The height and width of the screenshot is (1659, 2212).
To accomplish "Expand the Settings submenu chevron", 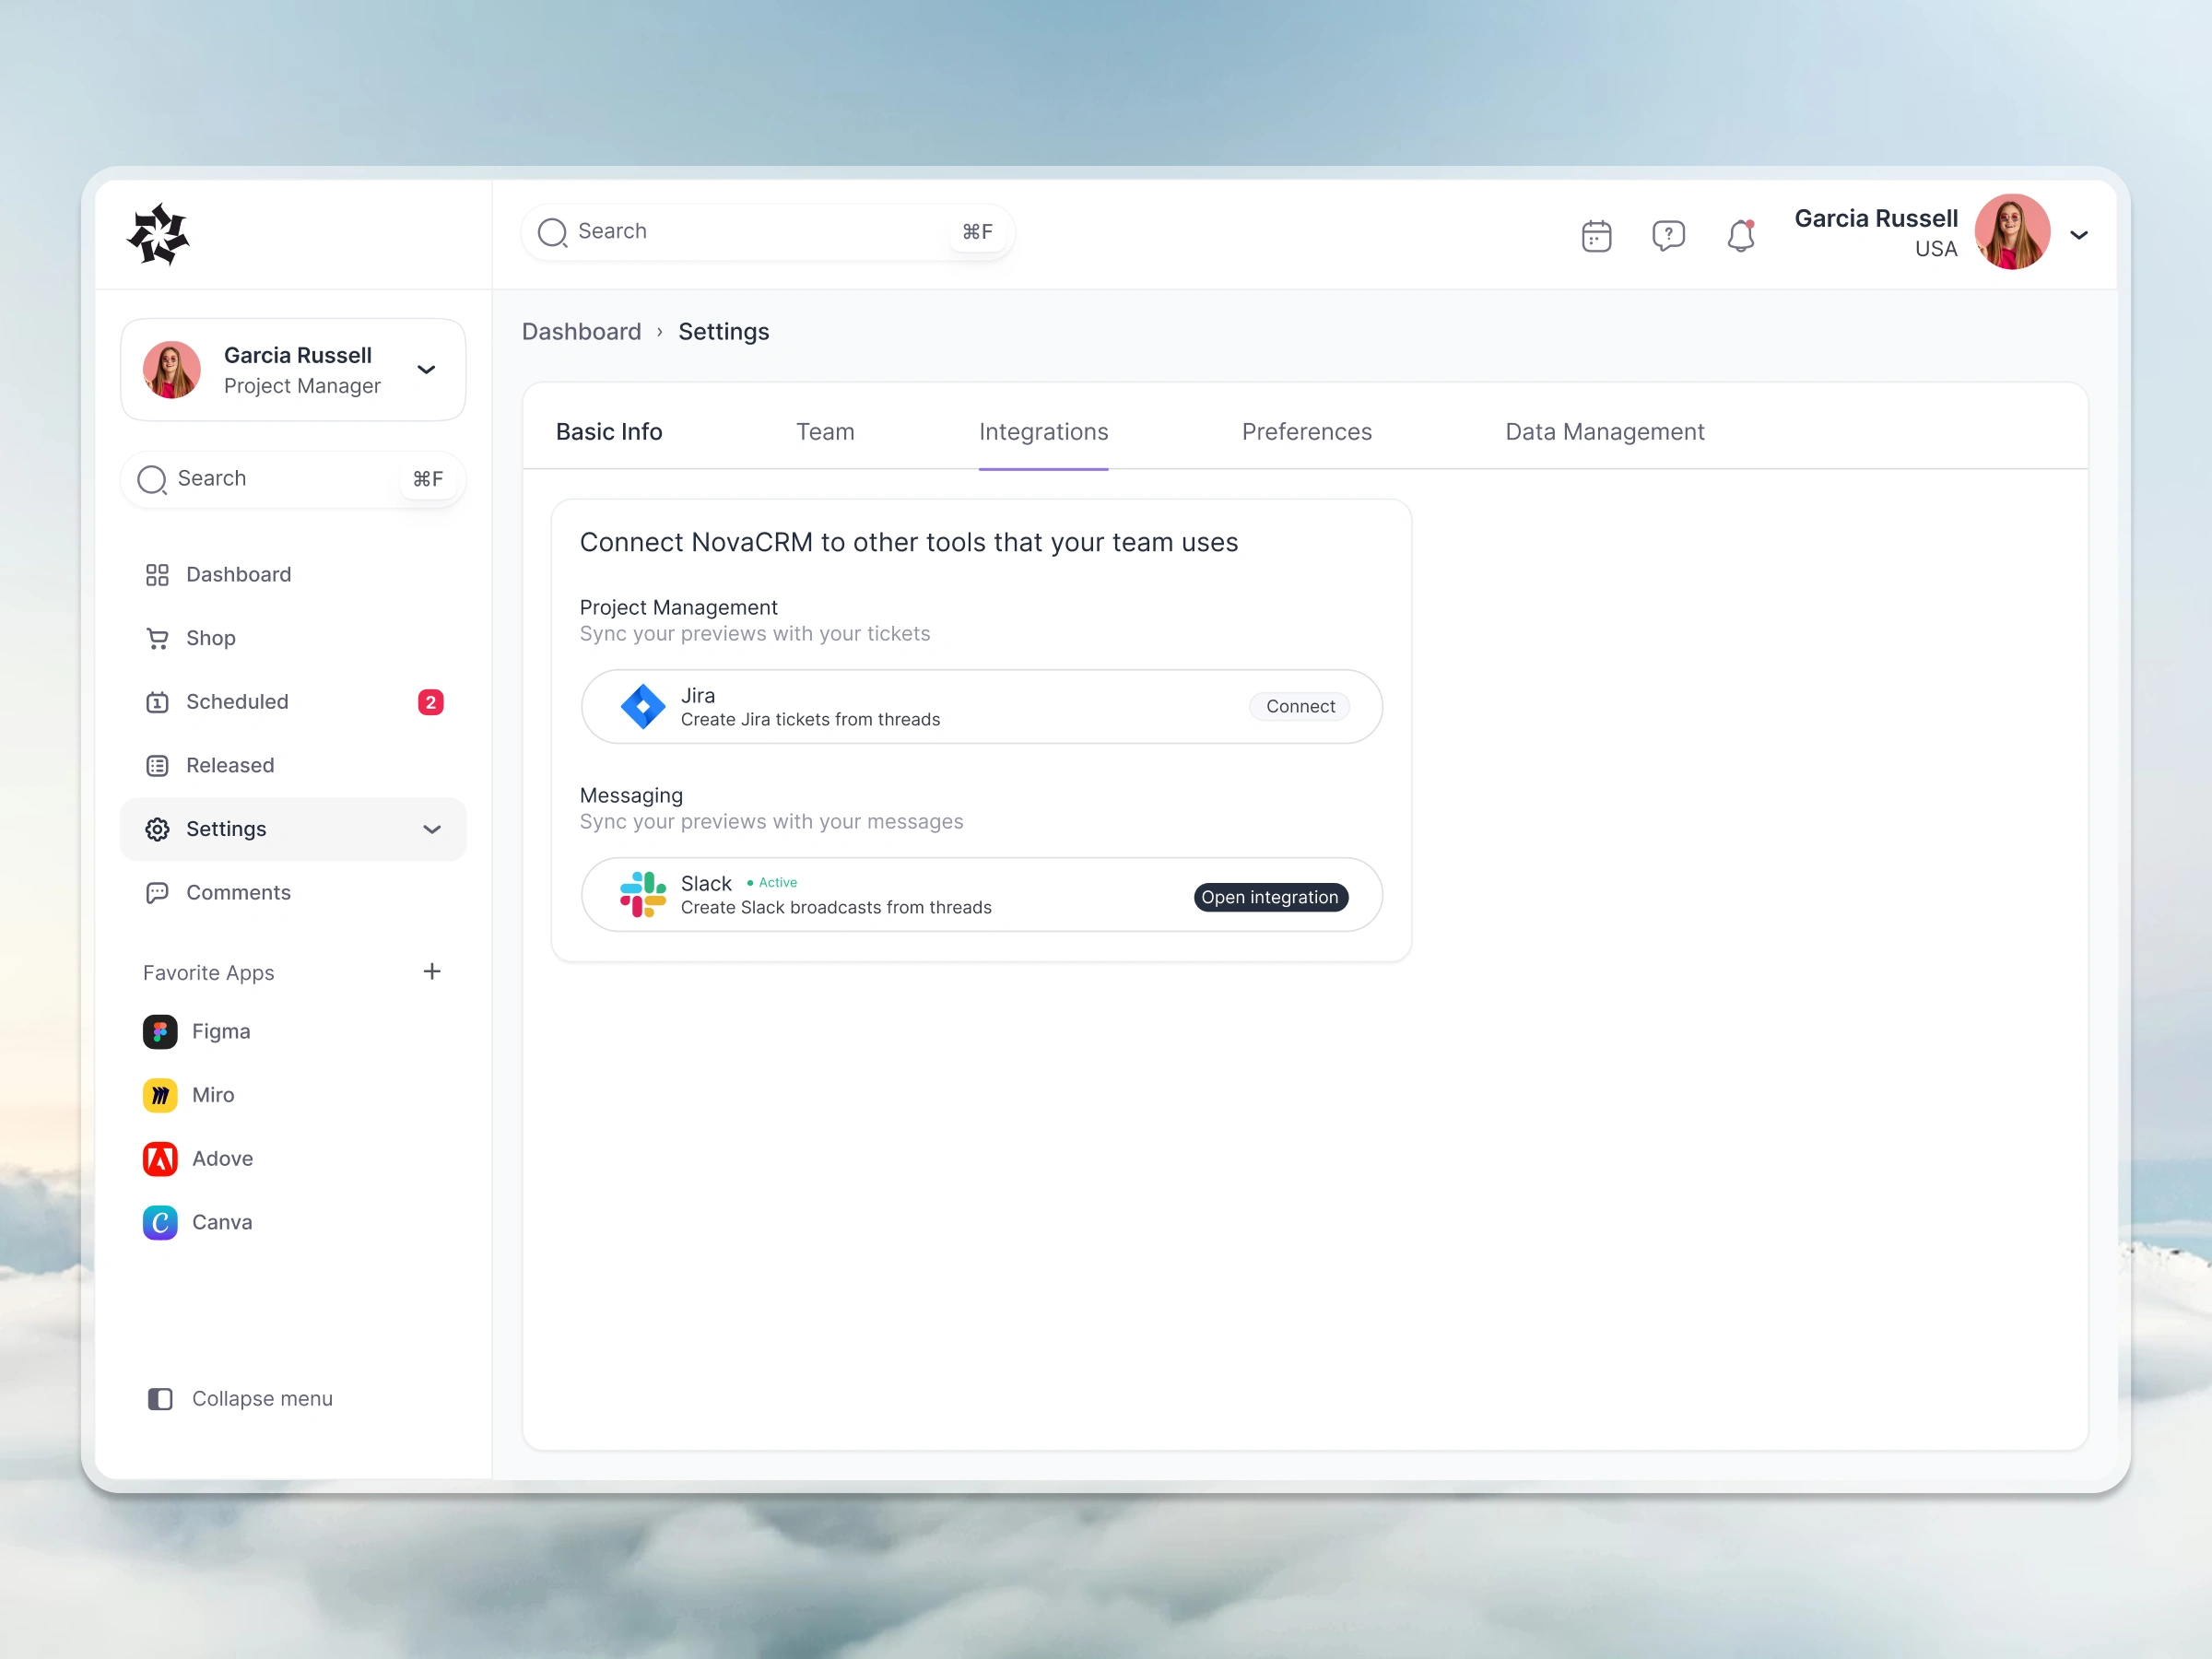I will (x=432, y=829).
